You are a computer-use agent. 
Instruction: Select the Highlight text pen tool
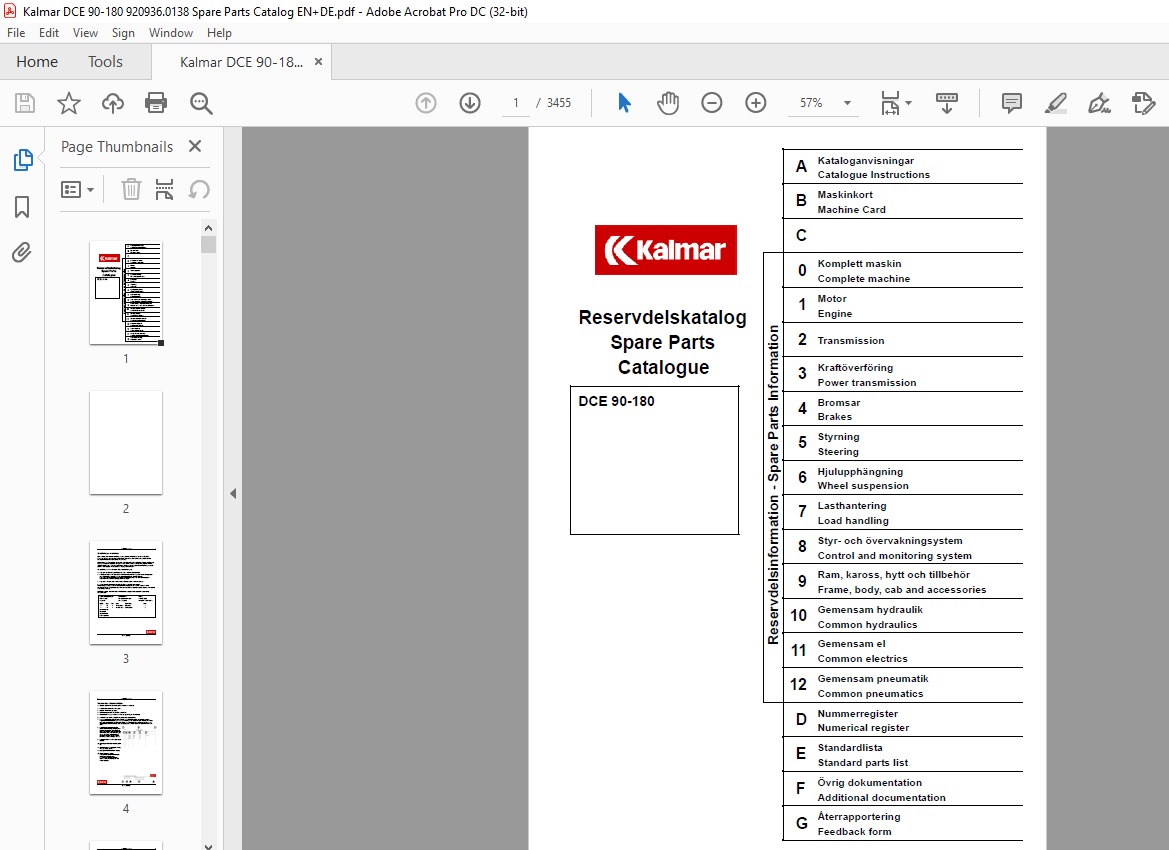pyautogui.click(x=1056, y=103)
